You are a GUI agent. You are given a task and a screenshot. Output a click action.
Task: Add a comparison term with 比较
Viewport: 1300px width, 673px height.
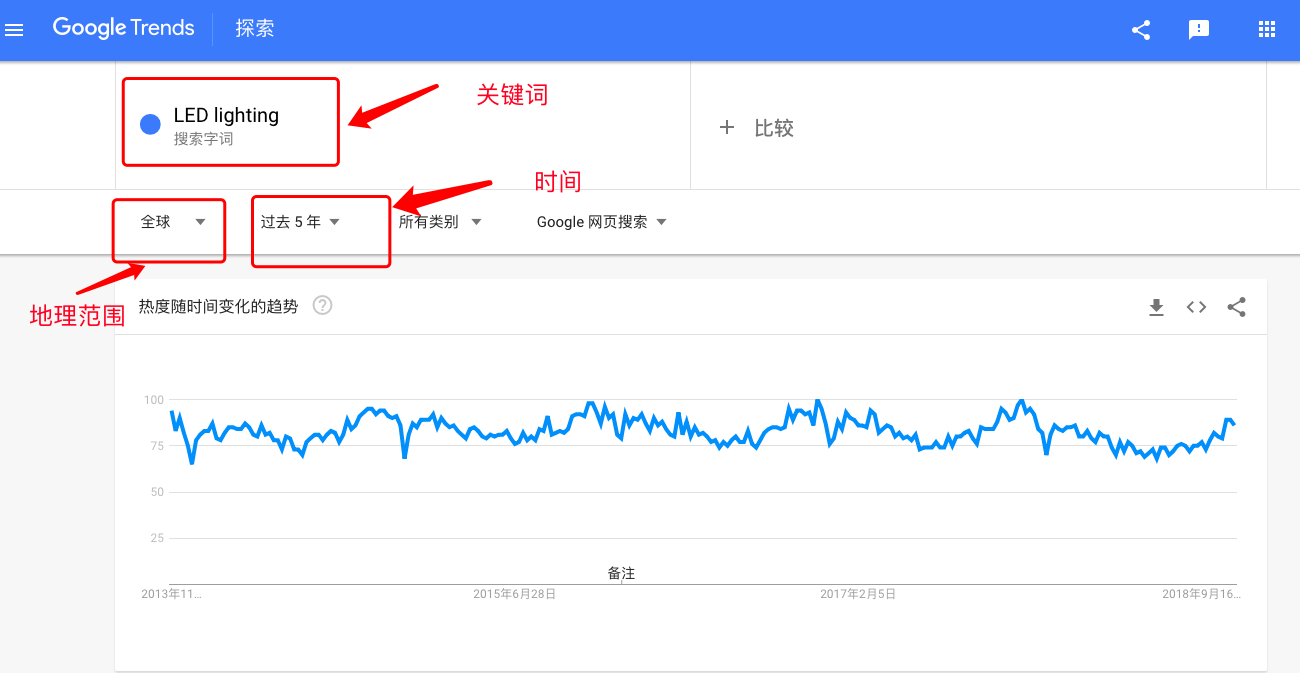[774, 128]
